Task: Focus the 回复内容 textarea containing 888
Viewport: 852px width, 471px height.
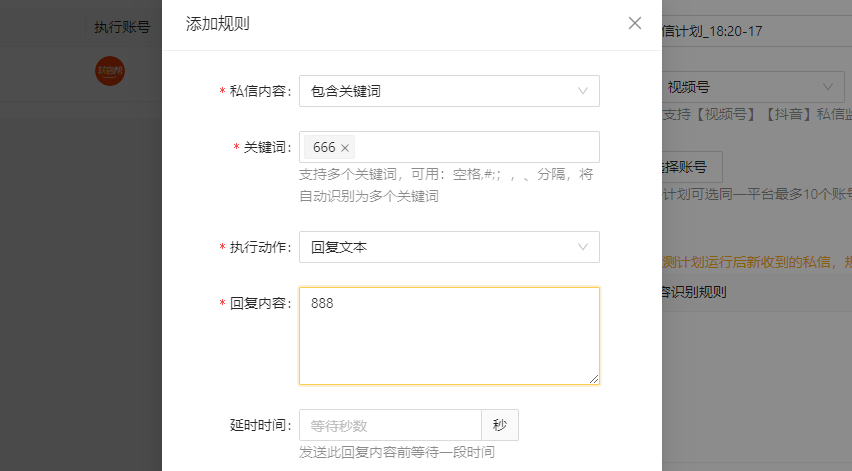Action: [449, 336]
